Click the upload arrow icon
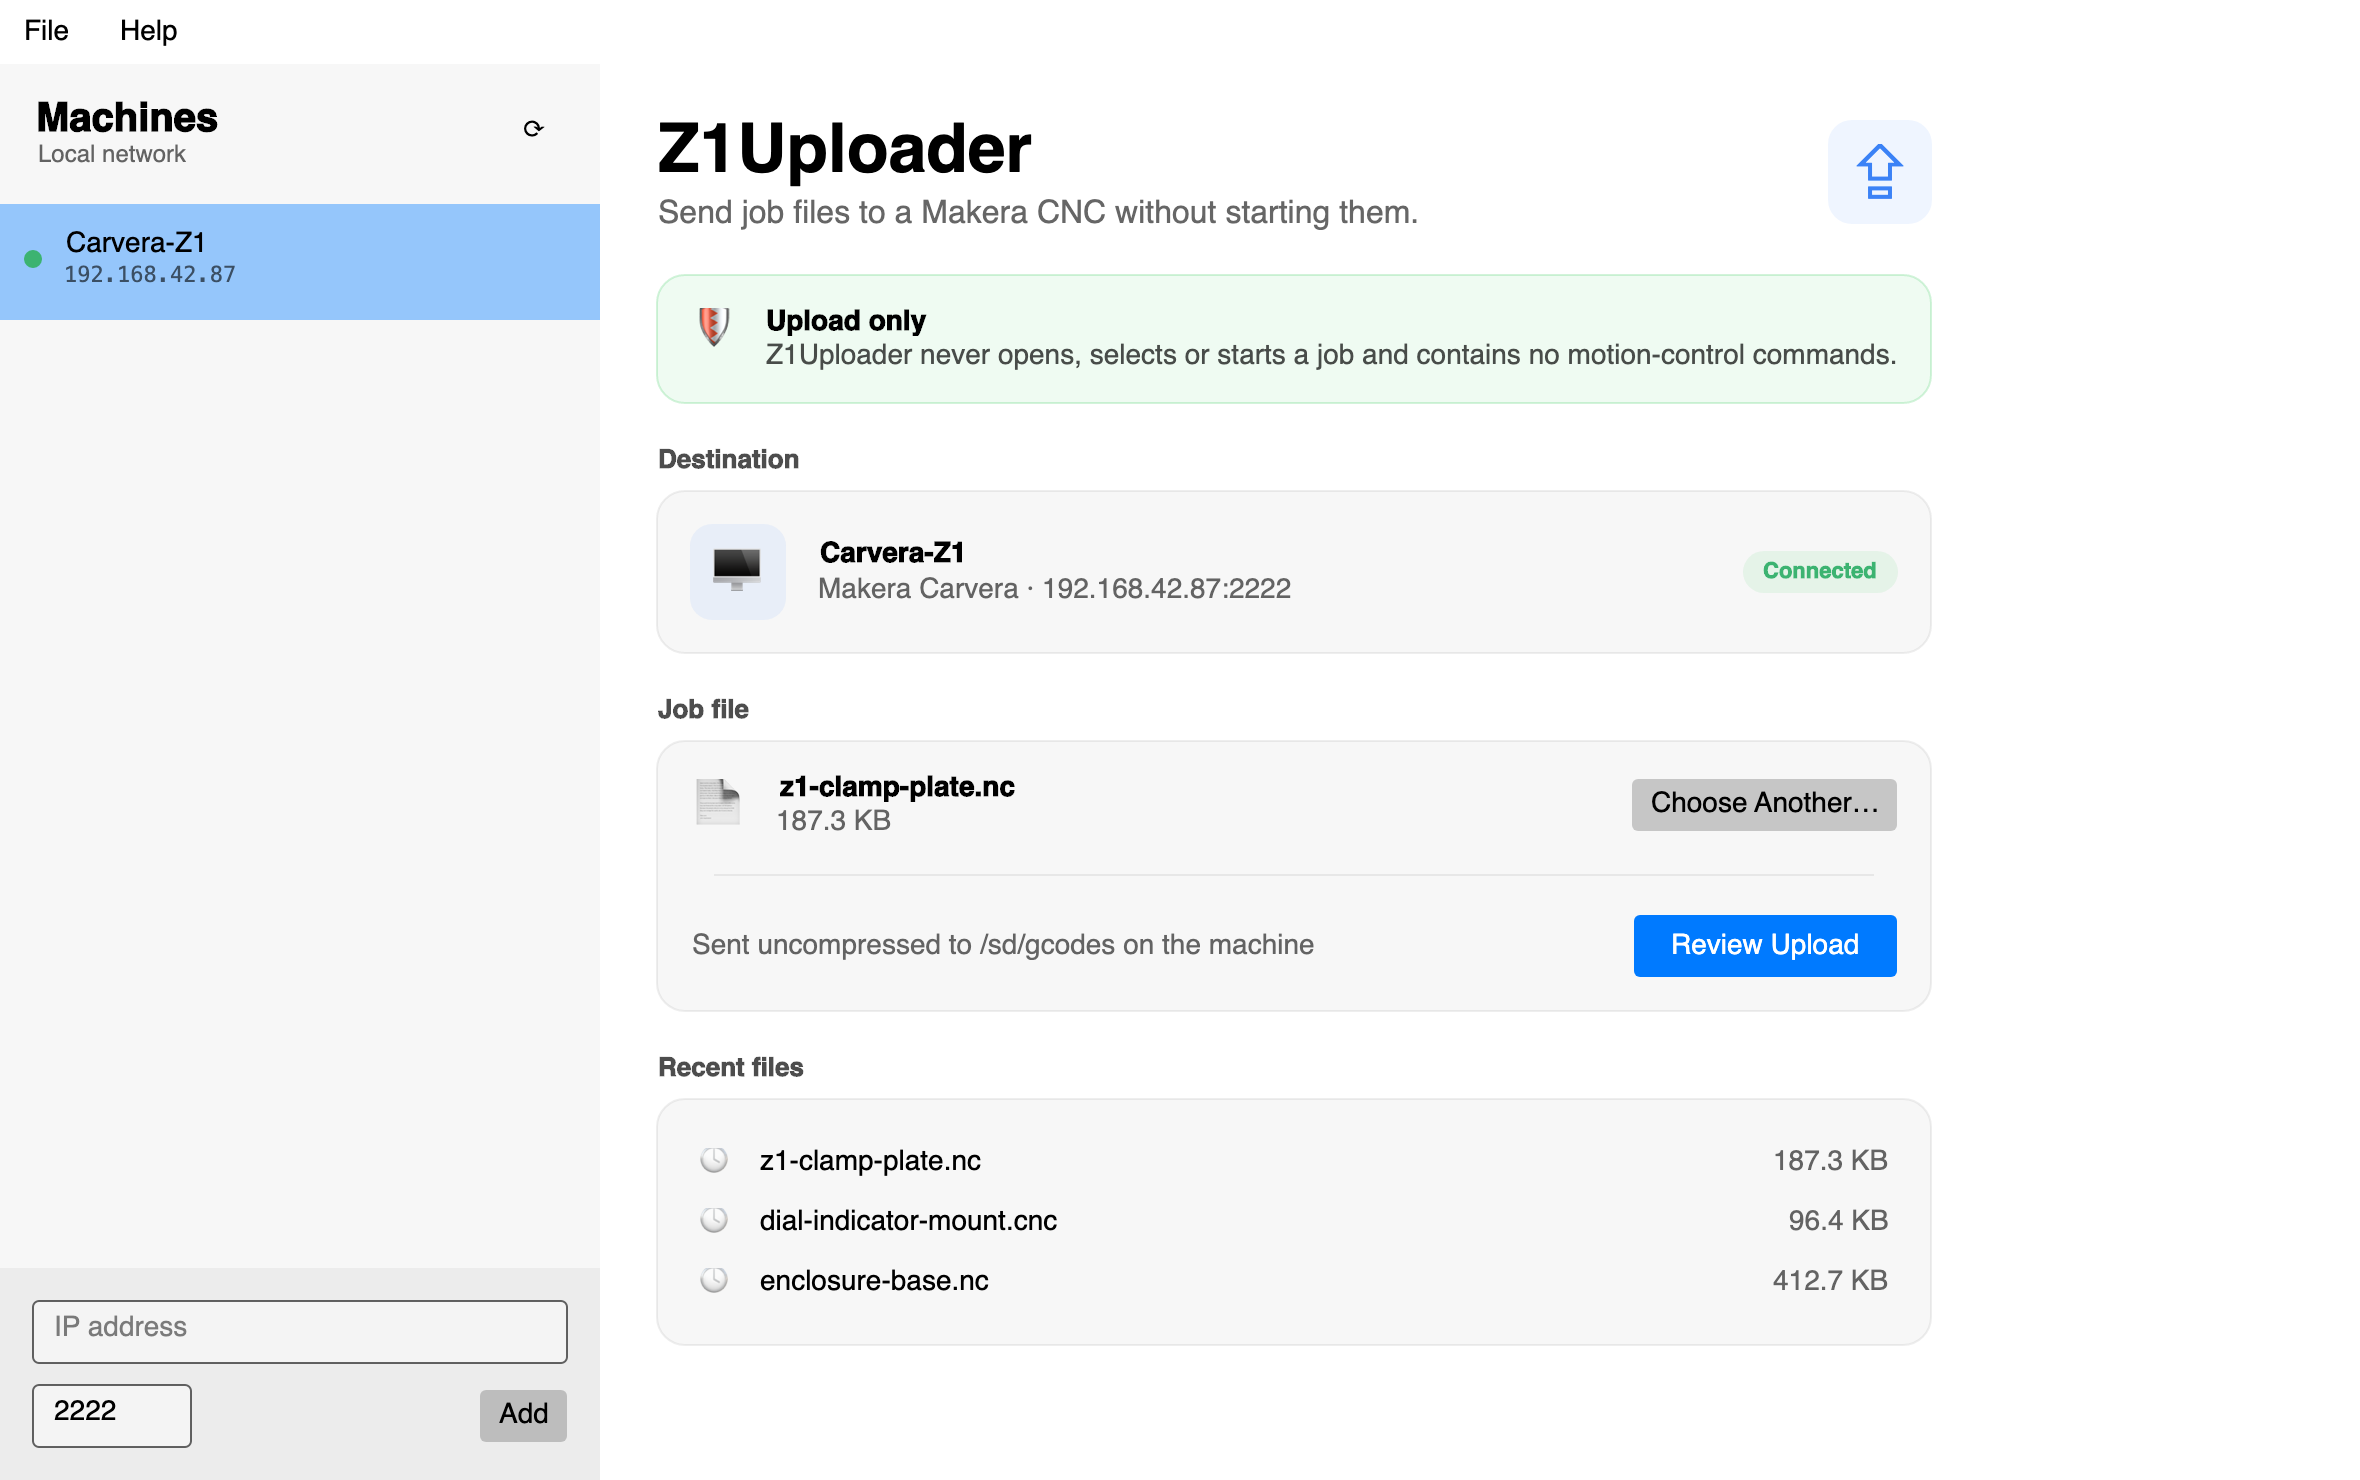Viewport: 2360px width, 1480px height. pos(1879,172)
